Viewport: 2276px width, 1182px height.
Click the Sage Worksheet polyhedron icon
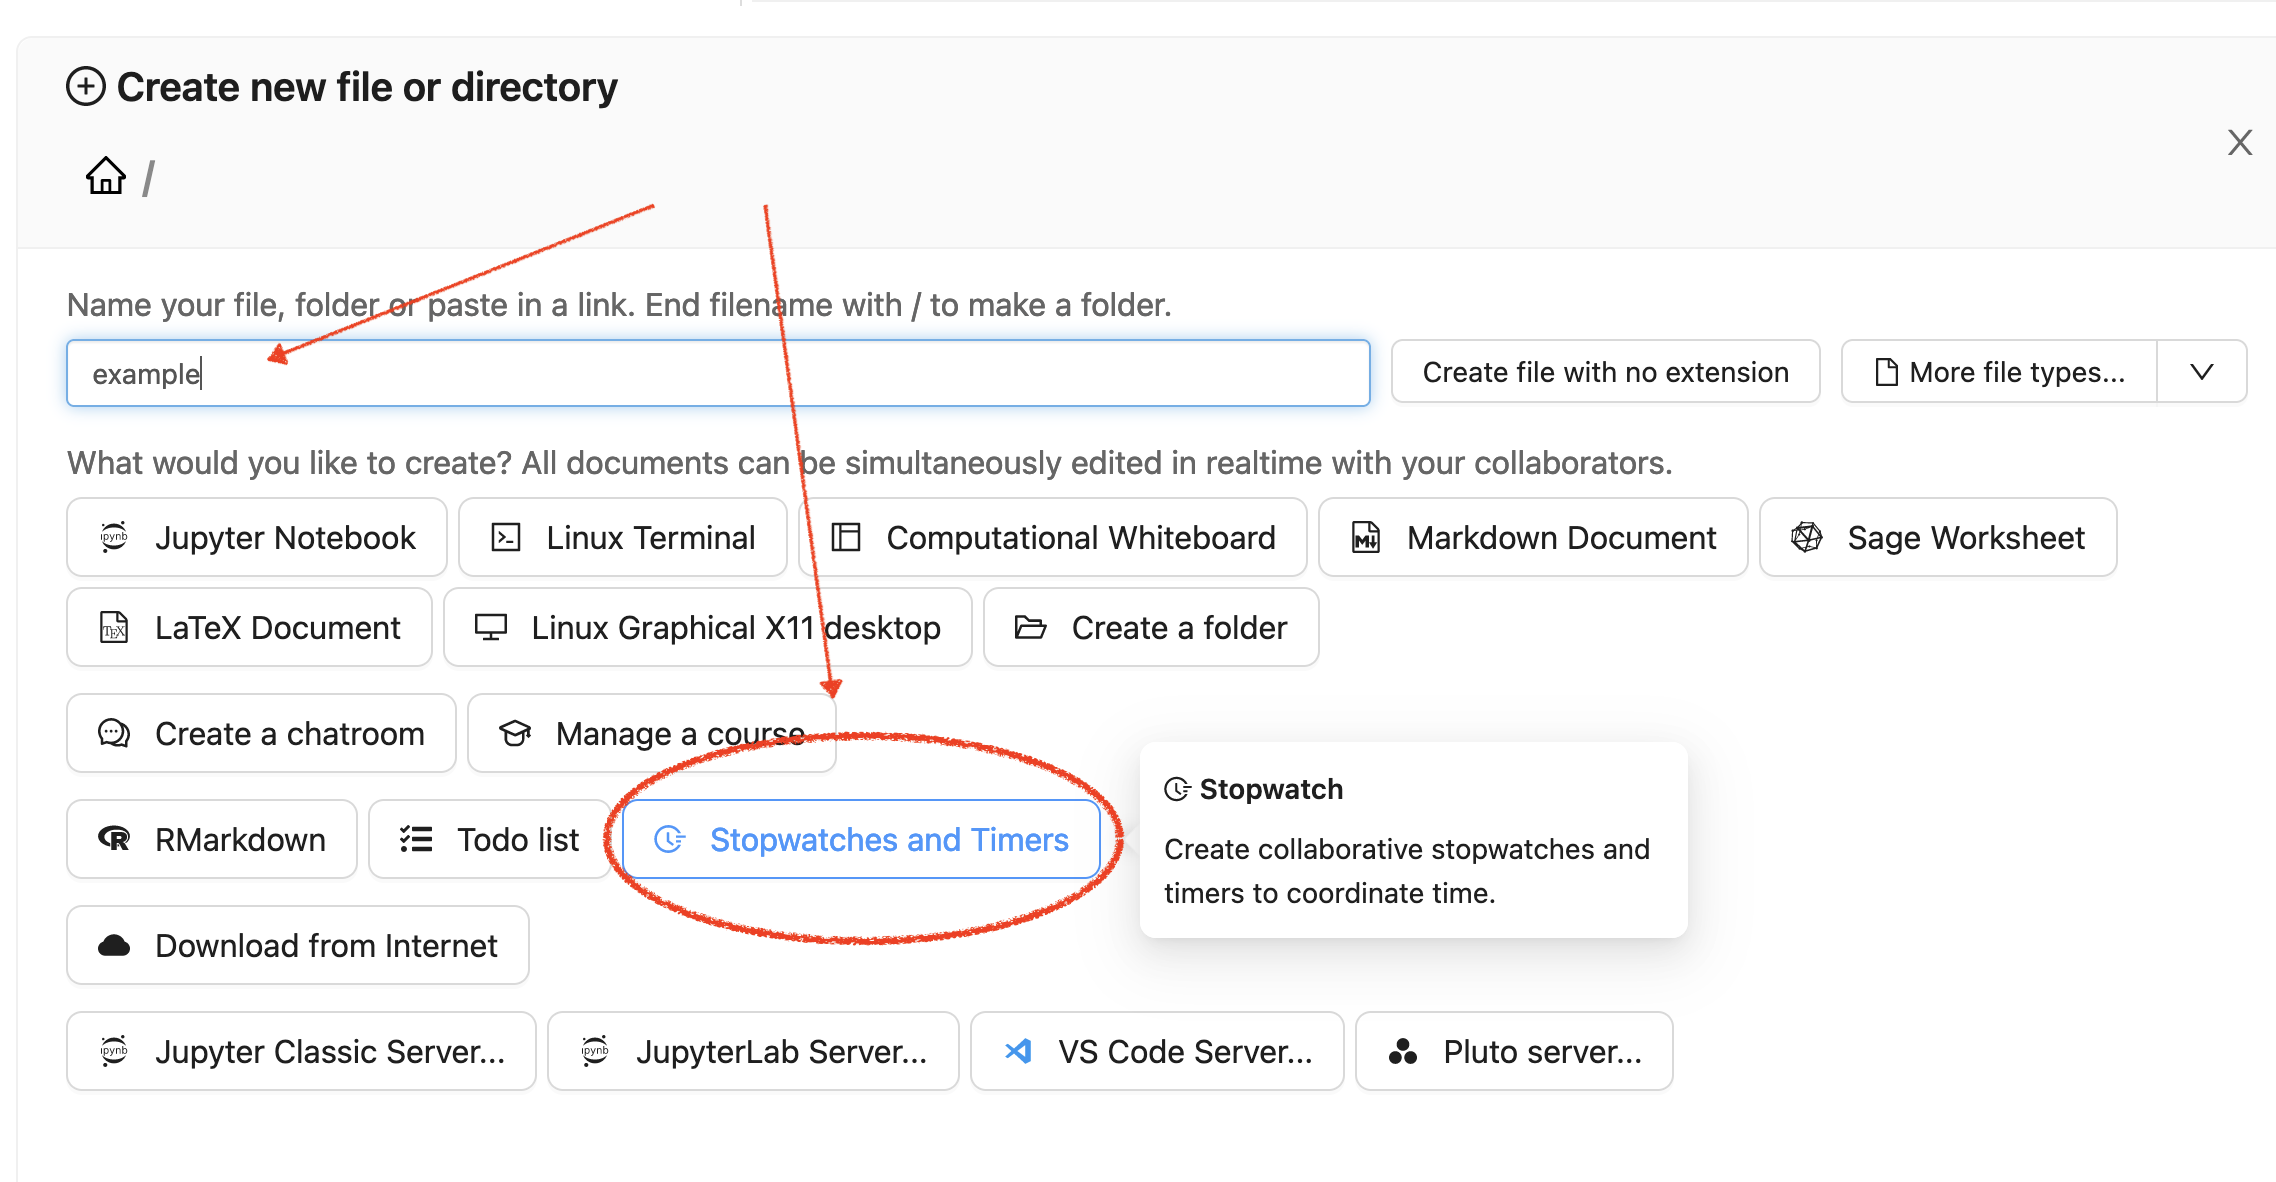(x=1806, y=537)
